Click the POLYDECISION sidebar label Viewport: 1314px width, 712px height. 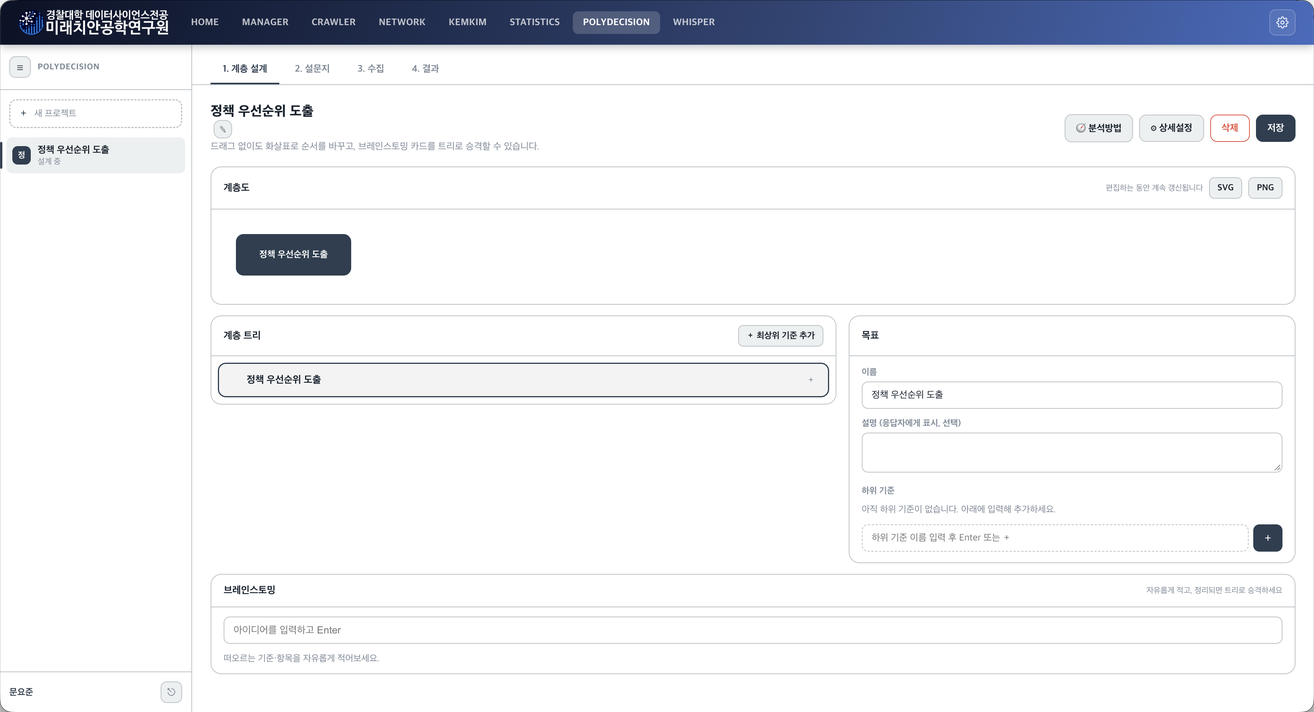click(x=68, y=67)
